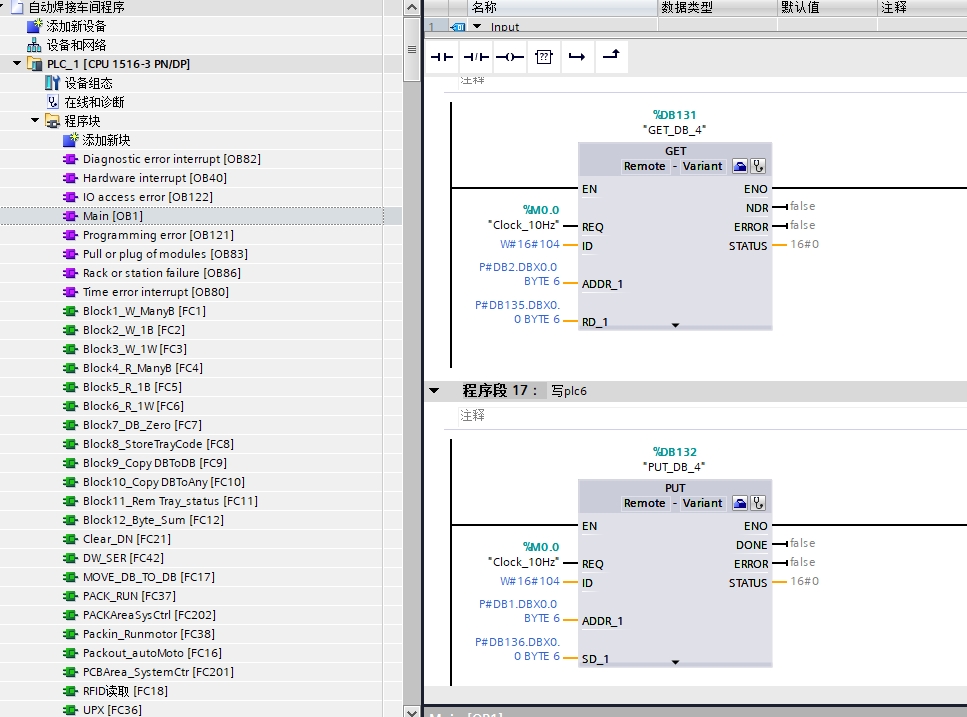The height and width of the screenshot is (717, 967).
Task: Insert a normally open contact
Action: 442,57
